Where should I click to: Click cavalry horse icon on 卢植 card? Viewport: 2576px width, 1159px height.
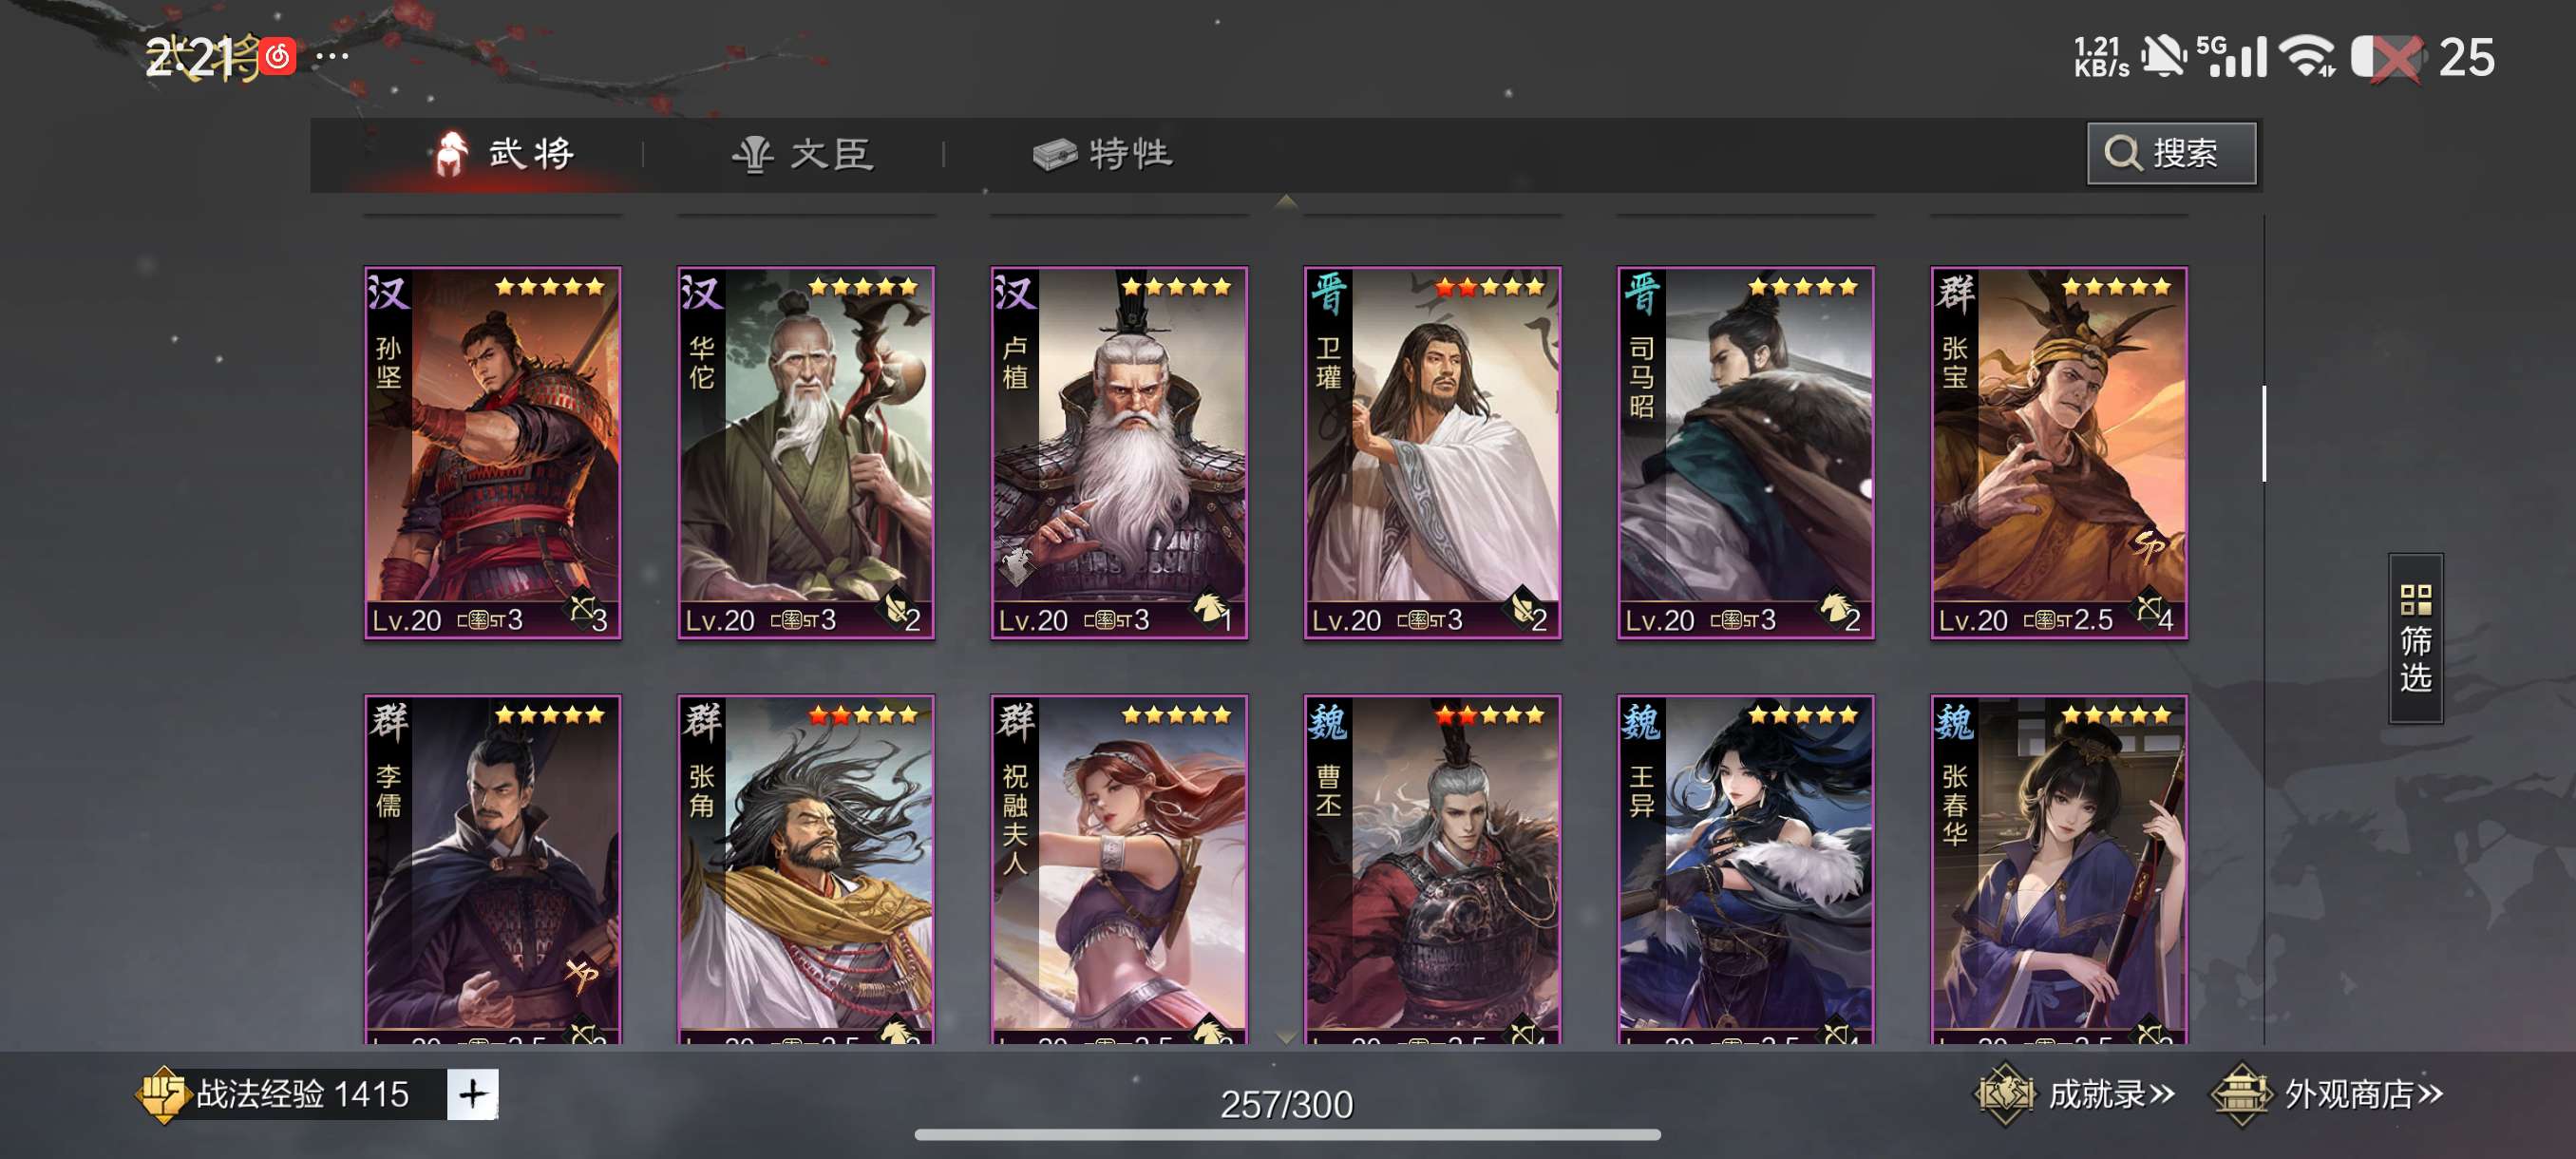click(1208, 607)
